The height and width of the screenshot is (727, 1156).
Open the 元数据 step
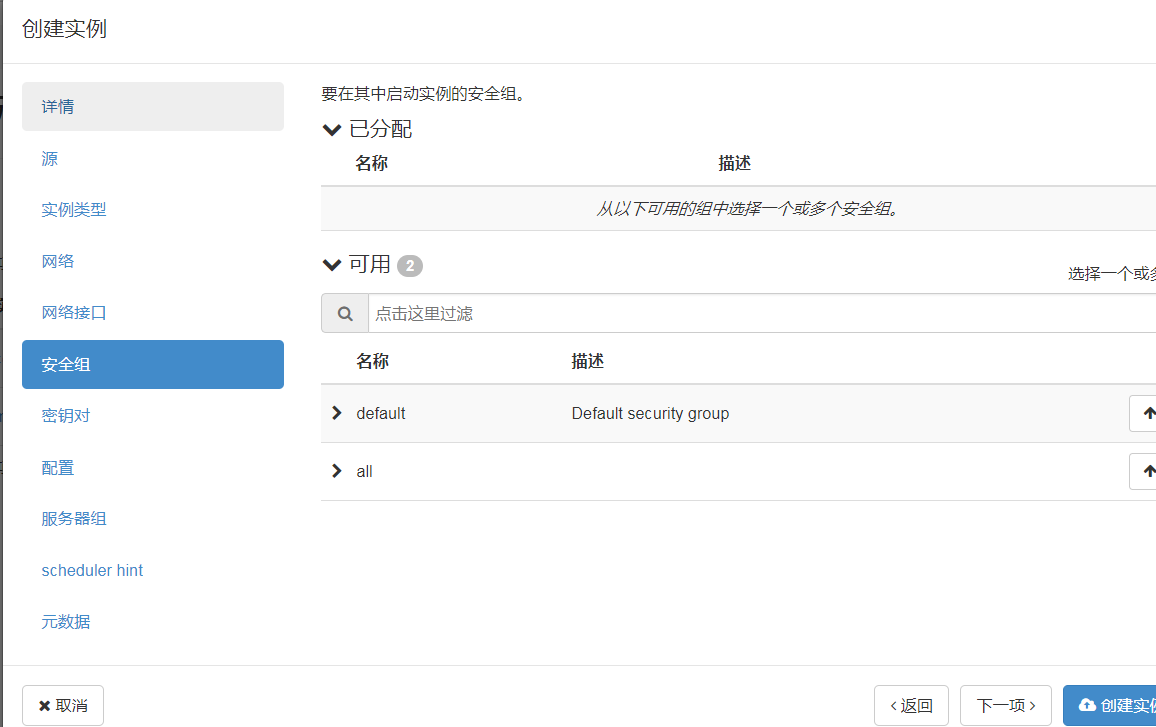click(x=65, y=621)
